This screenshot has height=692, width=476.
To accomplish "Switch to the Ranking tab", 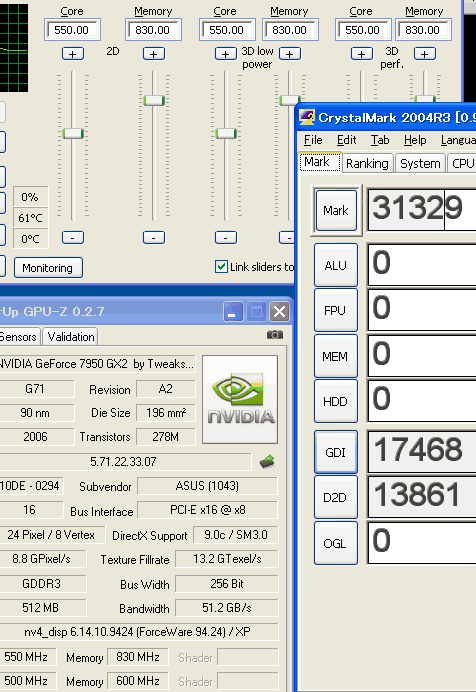I will pos(367,163).
